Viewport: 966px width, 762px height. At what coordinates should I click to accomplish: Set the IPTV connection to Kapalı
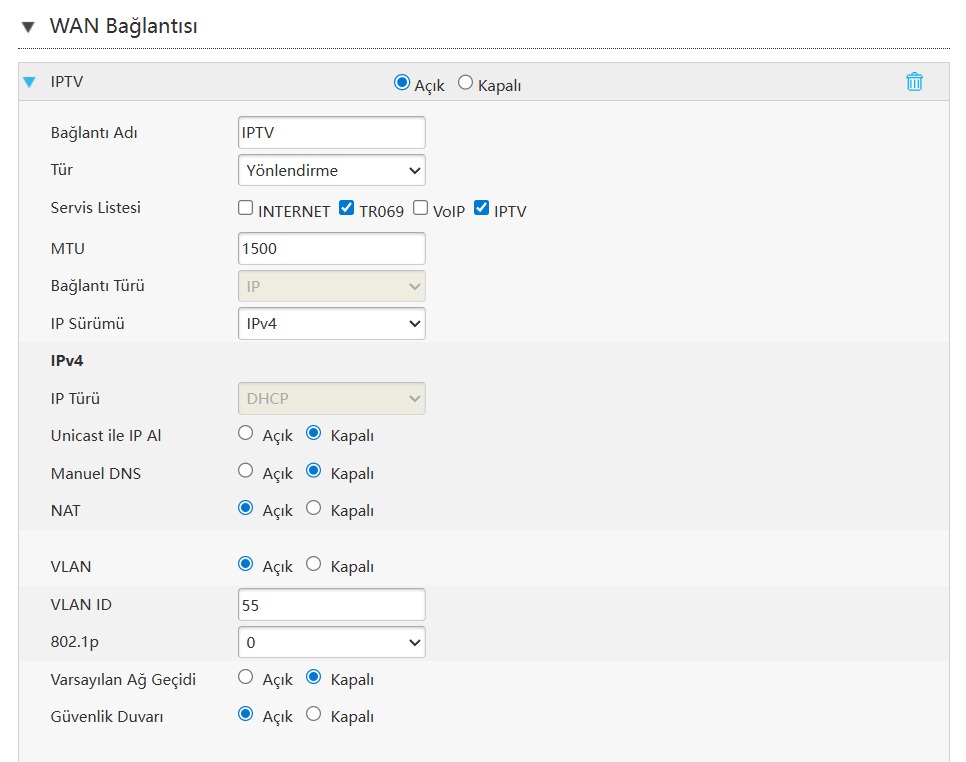tap(465, 83)
